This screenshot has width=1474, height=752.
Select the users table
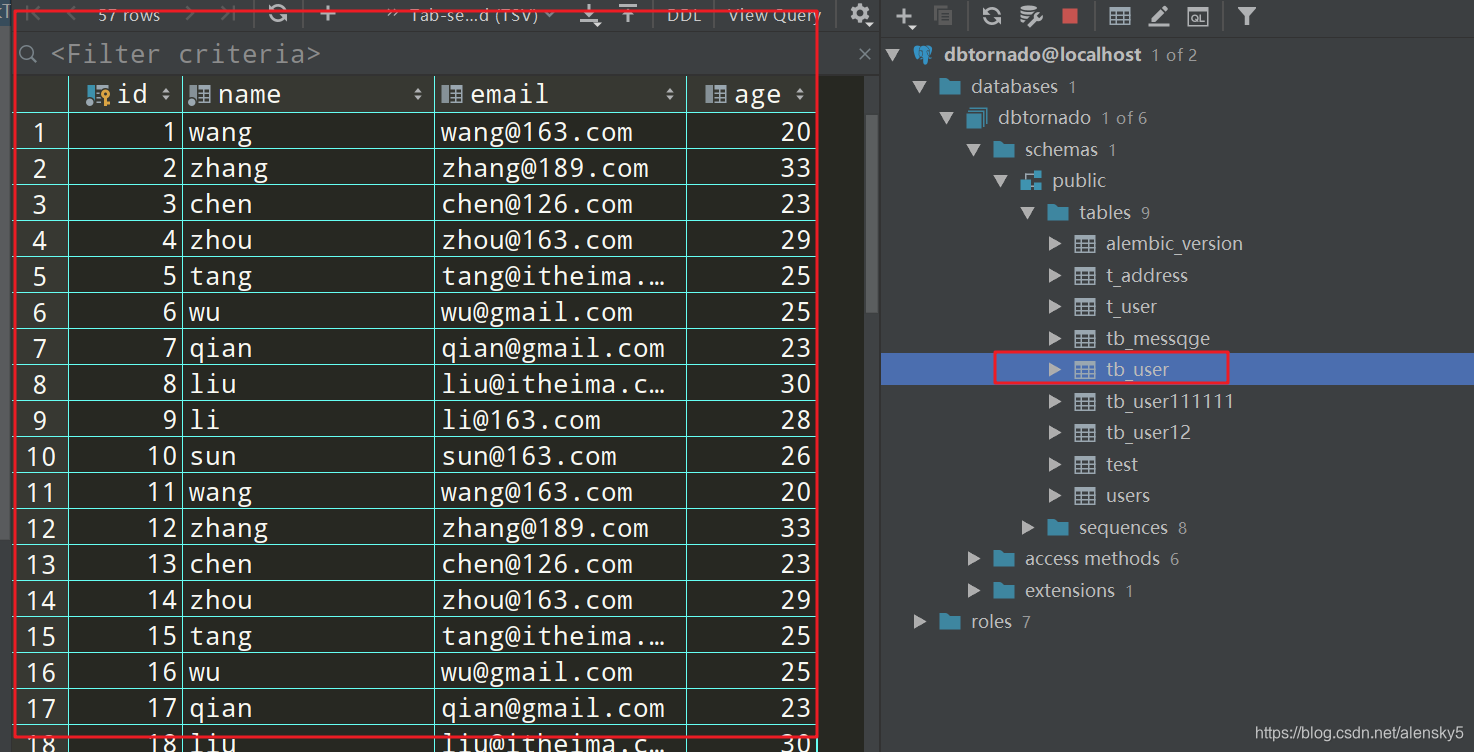click(x=1128, y=496)
